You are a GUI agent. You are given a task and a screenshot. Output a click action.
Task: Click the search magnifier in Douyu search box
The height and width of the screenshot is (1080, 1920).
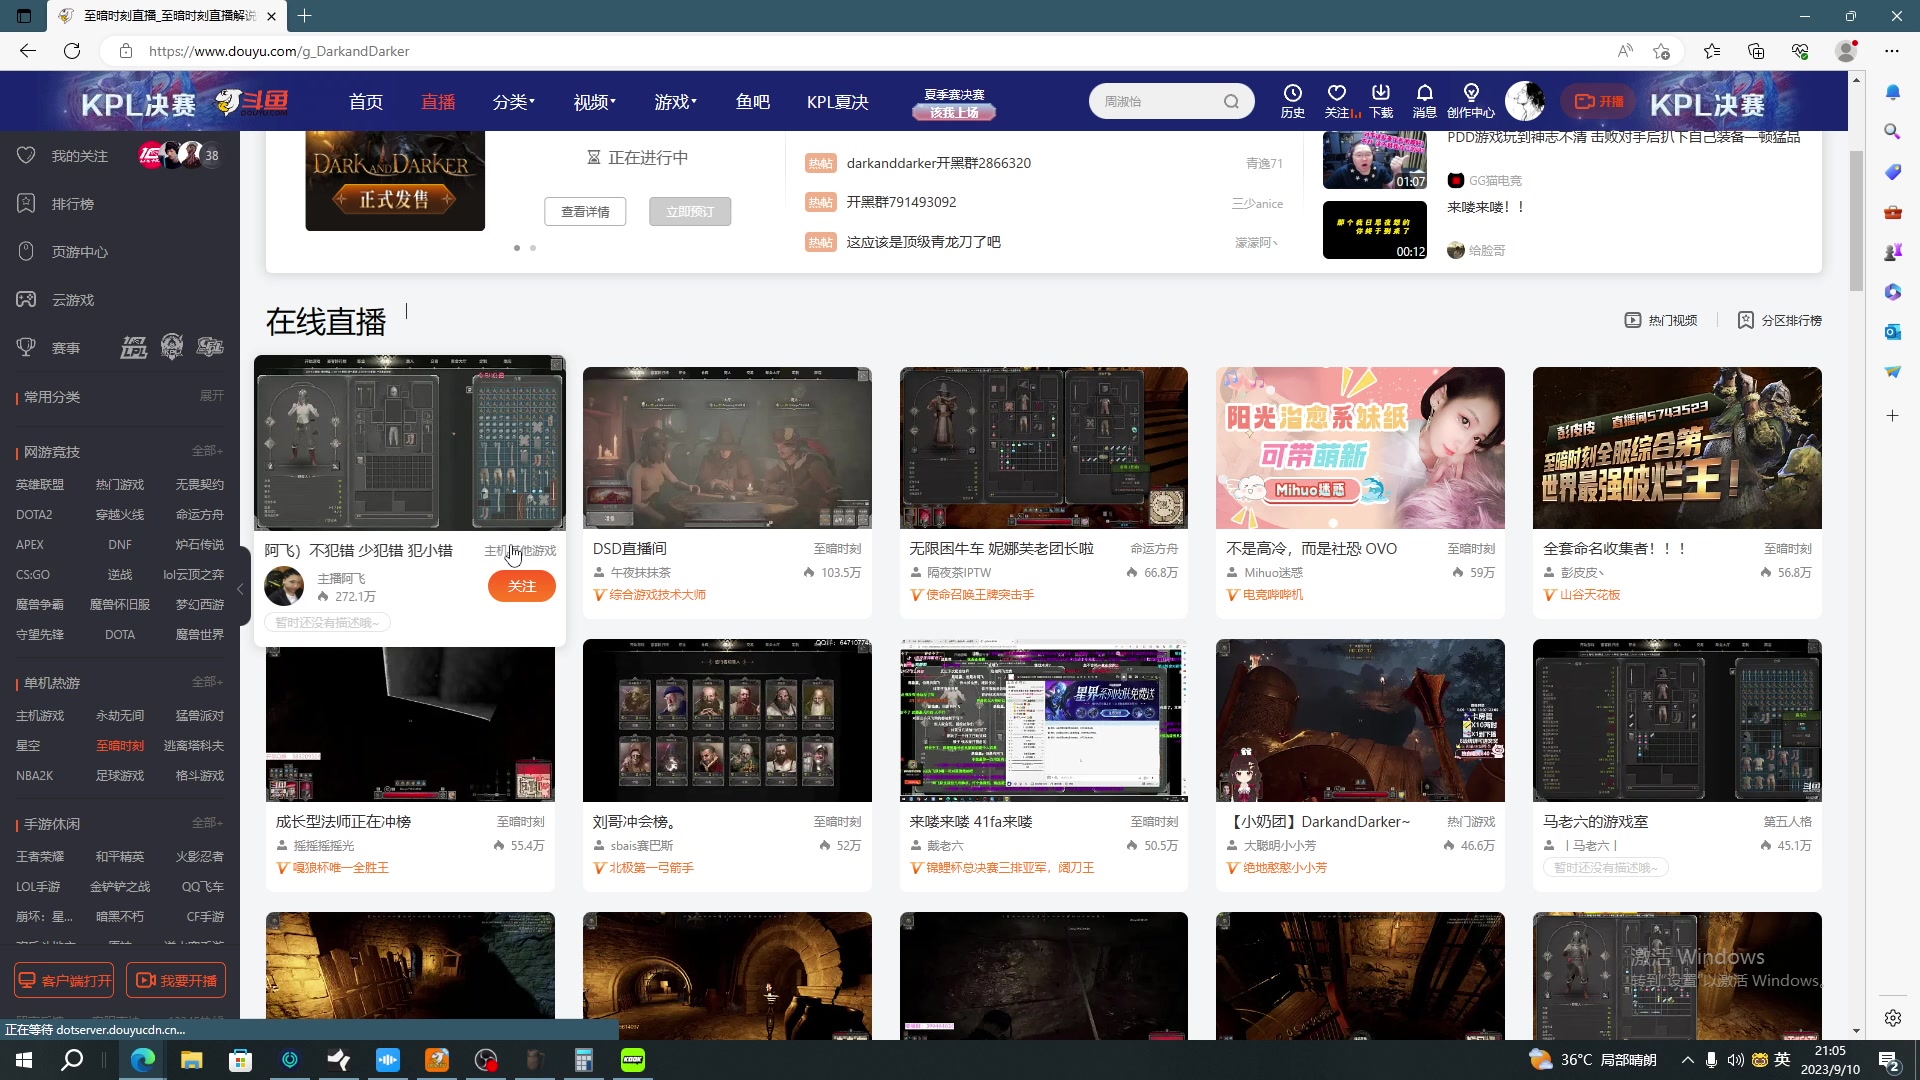pos(1231,101)
